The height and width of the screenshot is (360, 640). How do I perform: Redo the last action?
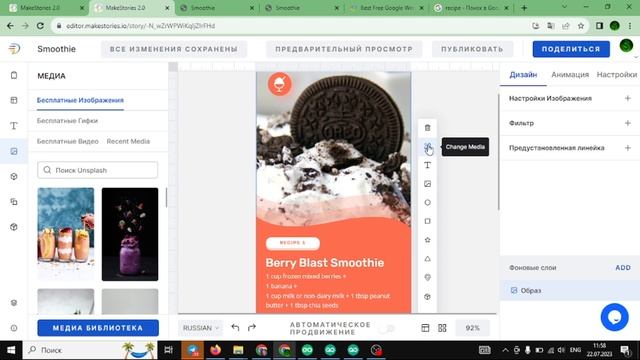[252, 327]
